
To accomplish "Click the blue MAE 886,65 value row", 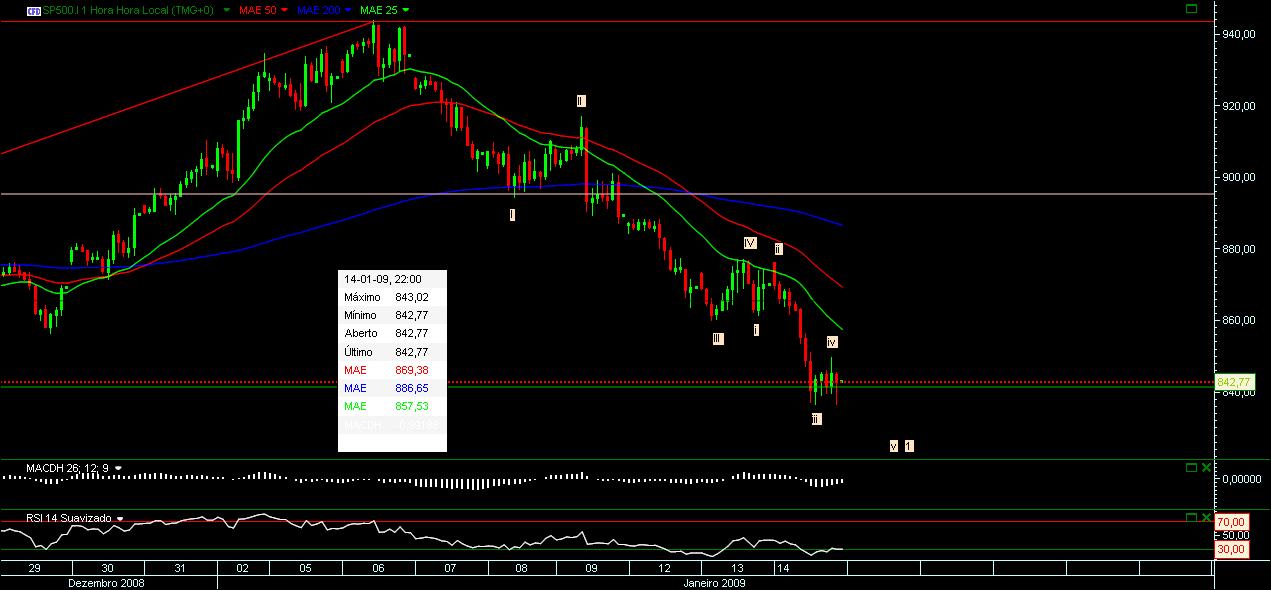I will pos(392,388).
